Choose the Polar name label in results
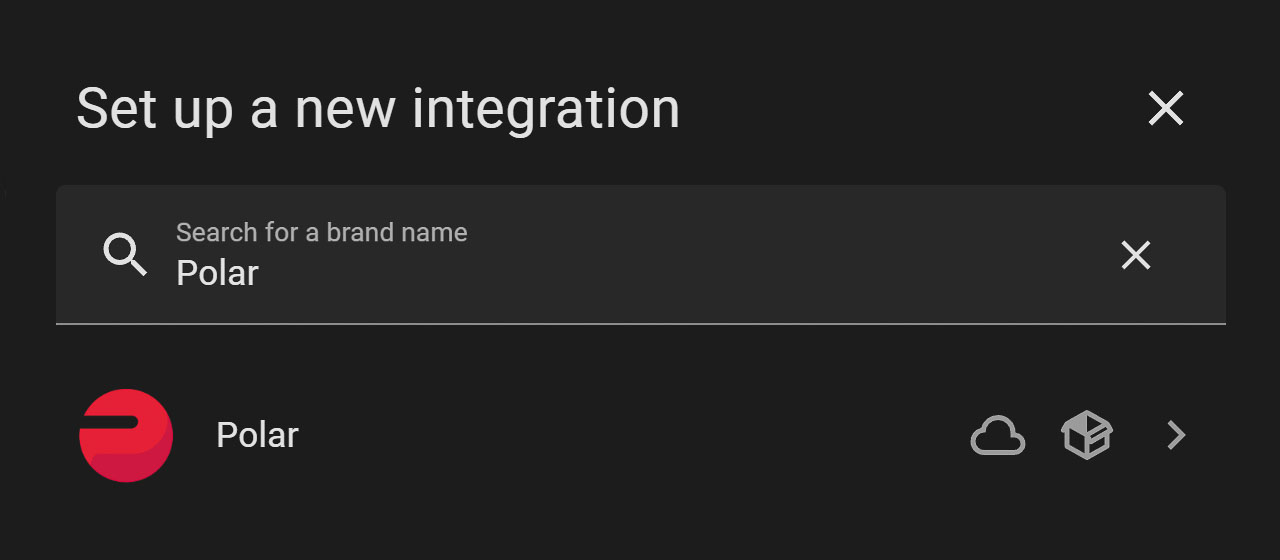 (x=257, y=435)
